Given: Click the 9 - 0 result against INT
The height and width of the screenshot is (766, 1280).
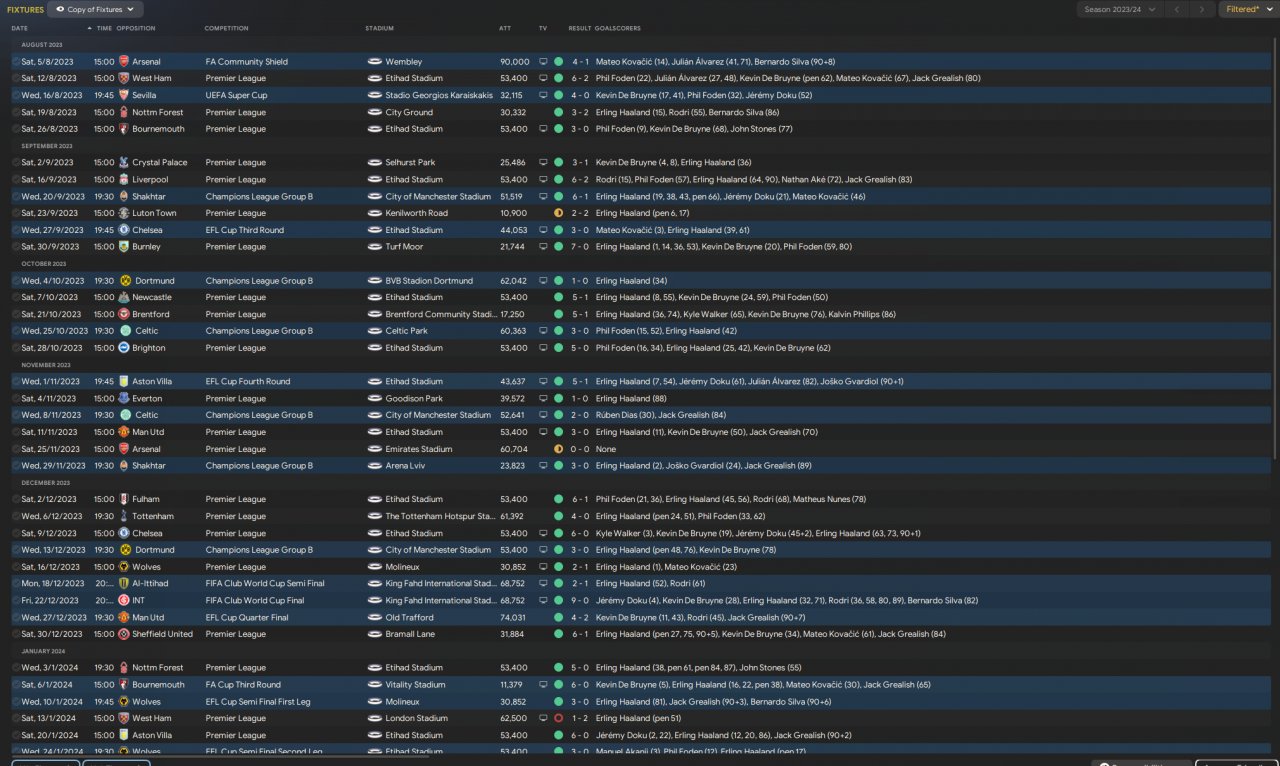Looking at the screenshot, I should [x=580, y=600].
